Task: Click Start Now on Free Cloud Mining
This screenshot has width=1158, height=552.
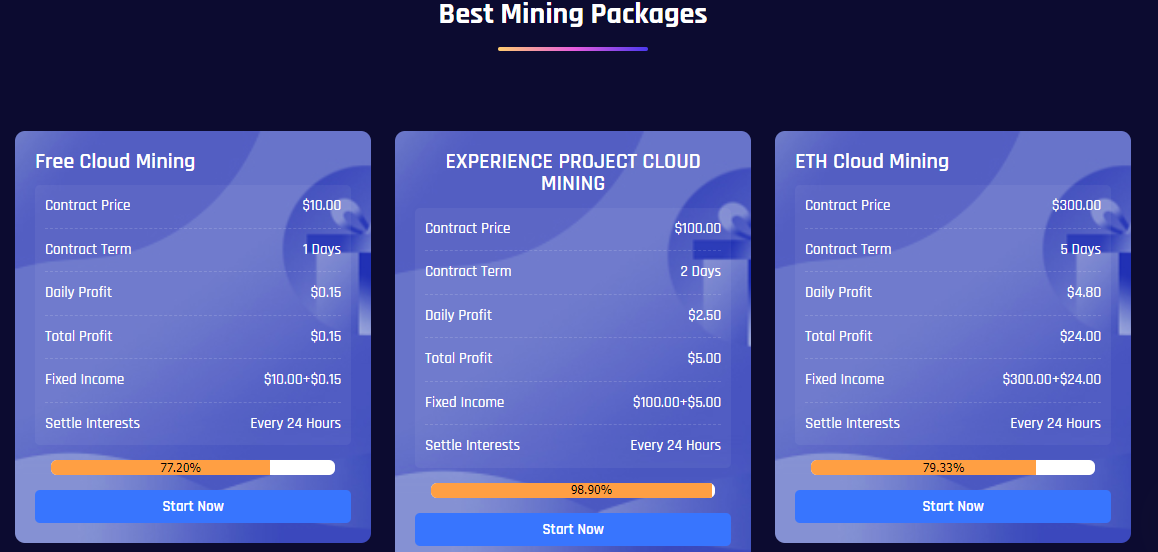Action: tap(192, 506)
